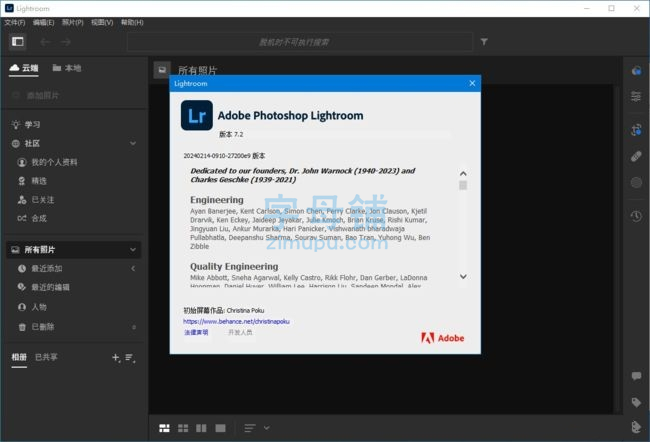This screenshot has width=650, height=442.
Task: Click the Engineering credits heading
Action: [217, 200]
